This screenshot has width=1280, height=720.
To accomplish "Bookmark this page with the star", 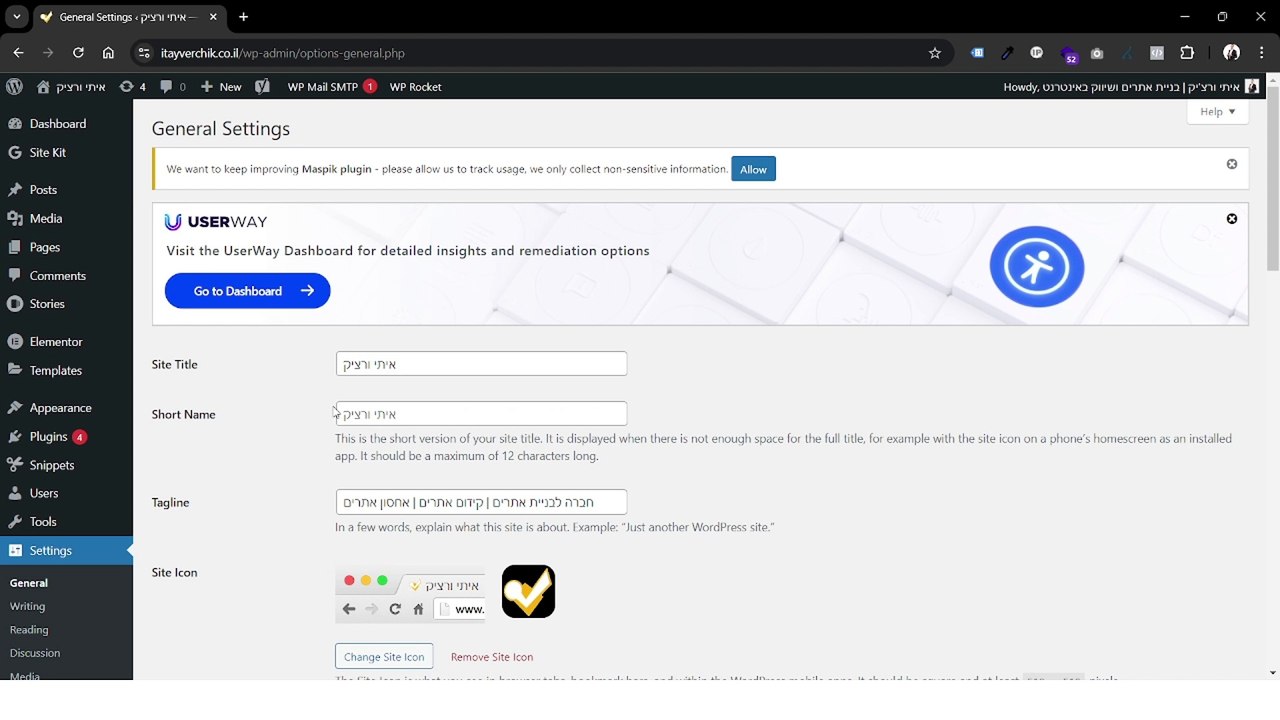I will (935, 53).
